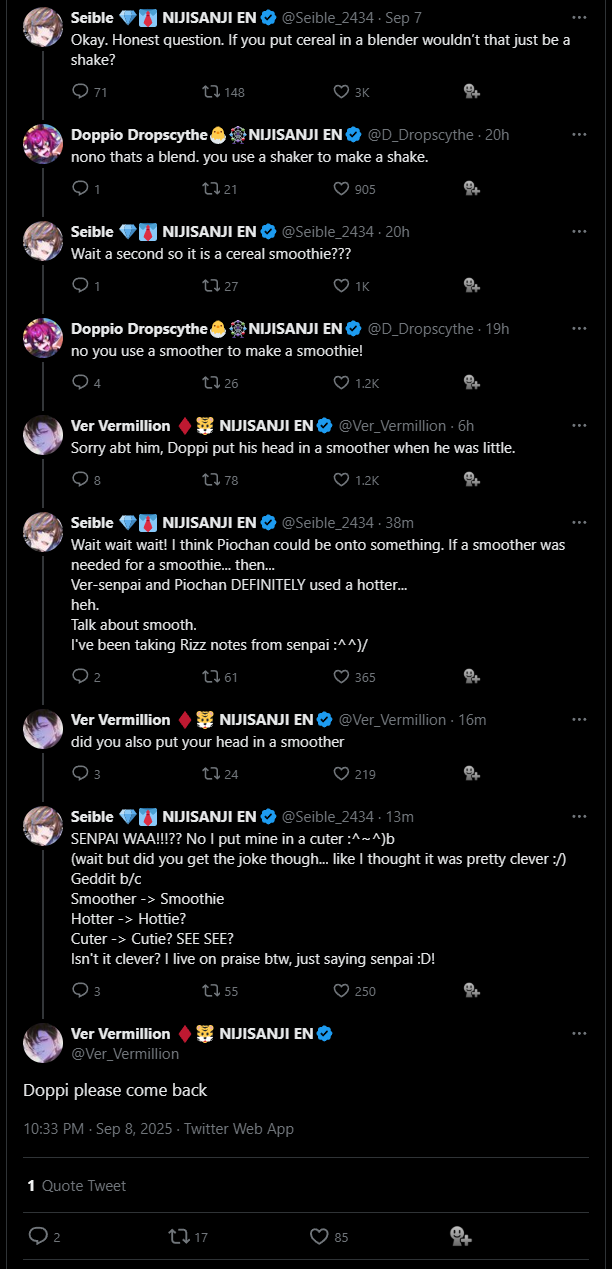Open Ver Vermillion's avatar on the 6h tweet
Viewport: 612px width, 1269px height.
click(43, 435)
